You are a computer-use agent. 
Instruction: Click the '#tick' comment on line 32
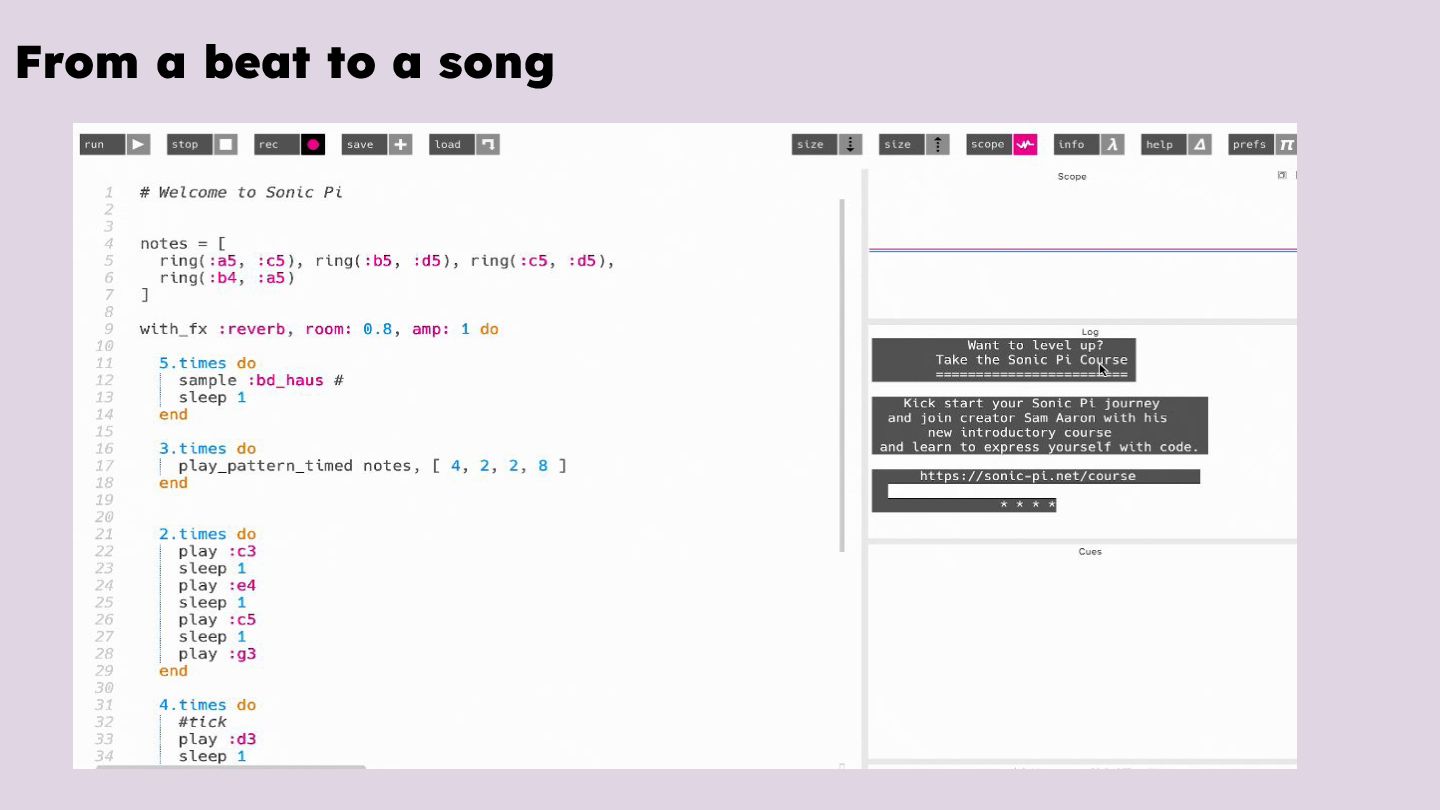point(203,722)
